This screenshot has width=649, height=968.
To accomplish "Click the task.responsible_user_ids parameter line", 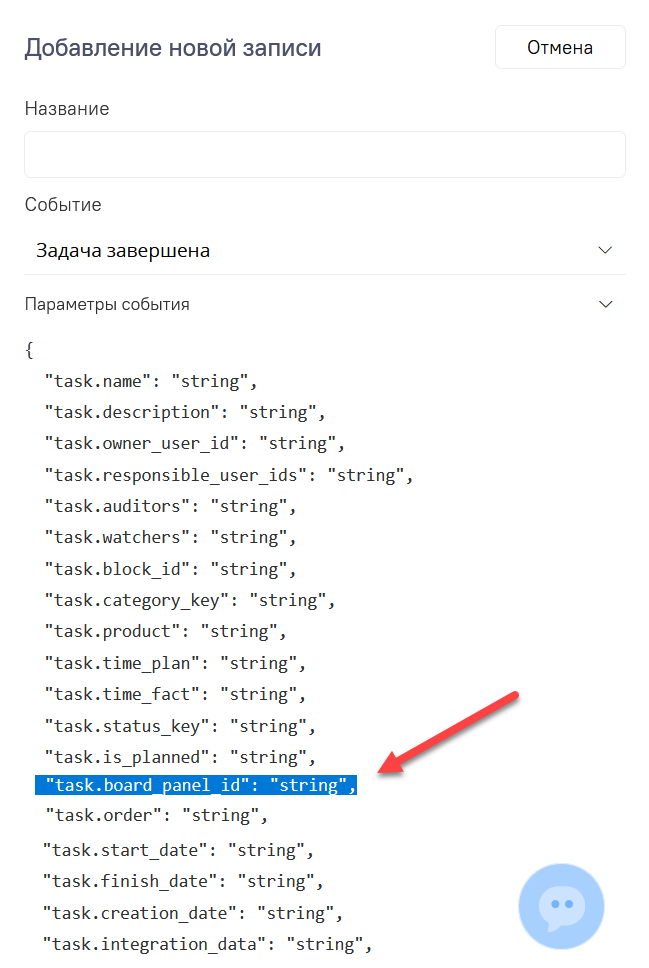I will pos(228,475).
